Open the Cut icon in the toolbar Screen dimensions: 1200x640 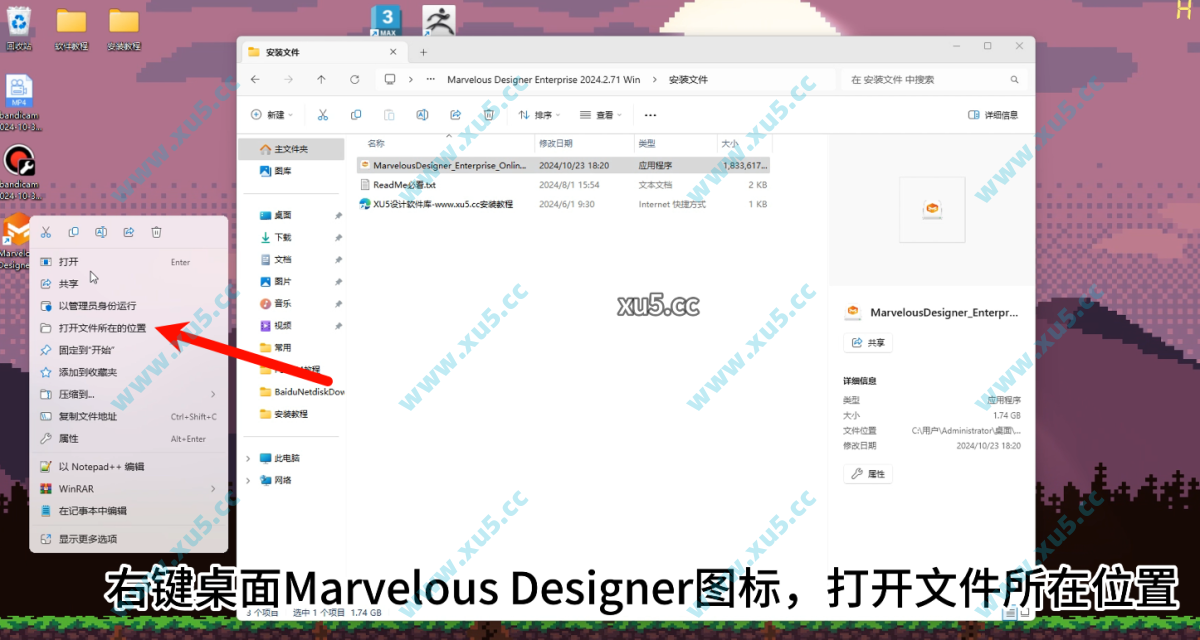pos(322,114)
